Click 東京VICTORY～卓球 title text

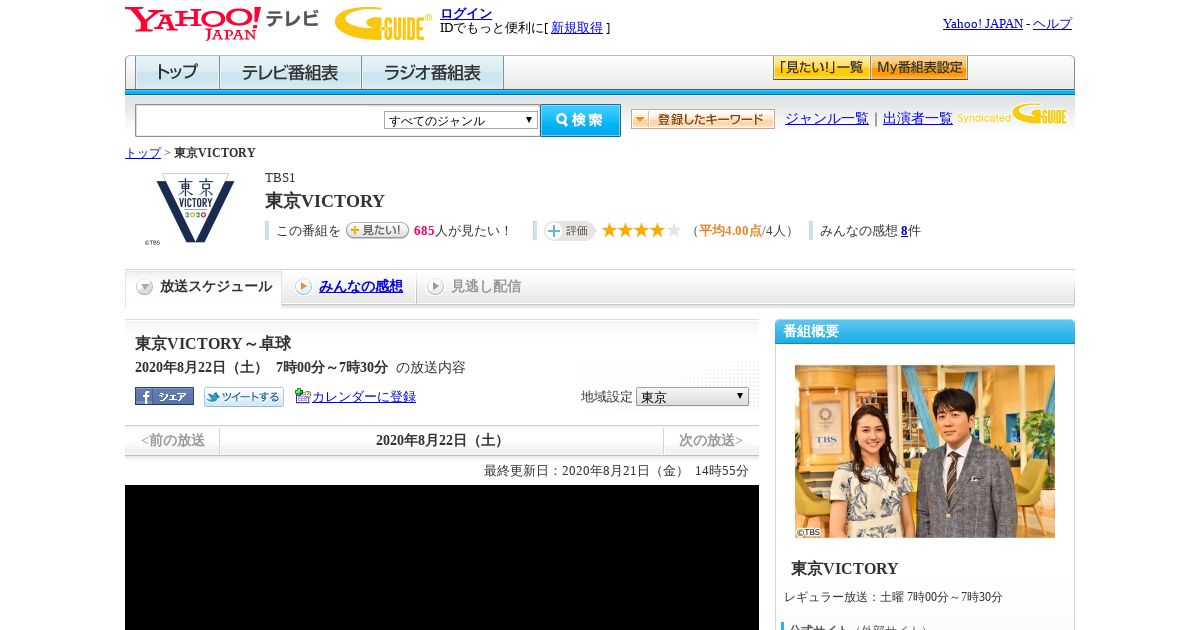[x=213, y=344]
